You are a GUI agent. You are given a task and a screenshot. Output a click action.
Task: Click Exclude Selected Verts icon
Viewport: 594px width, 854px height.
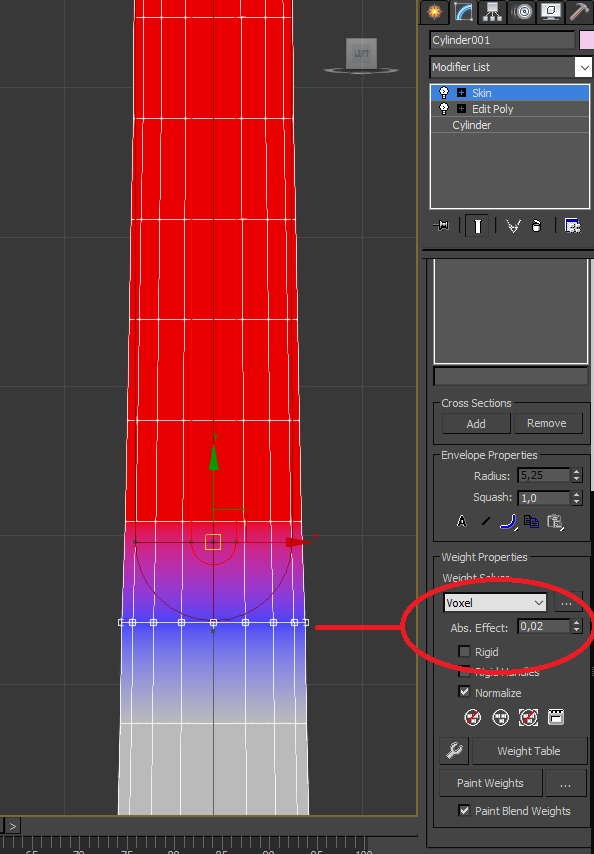click(473, 717)
